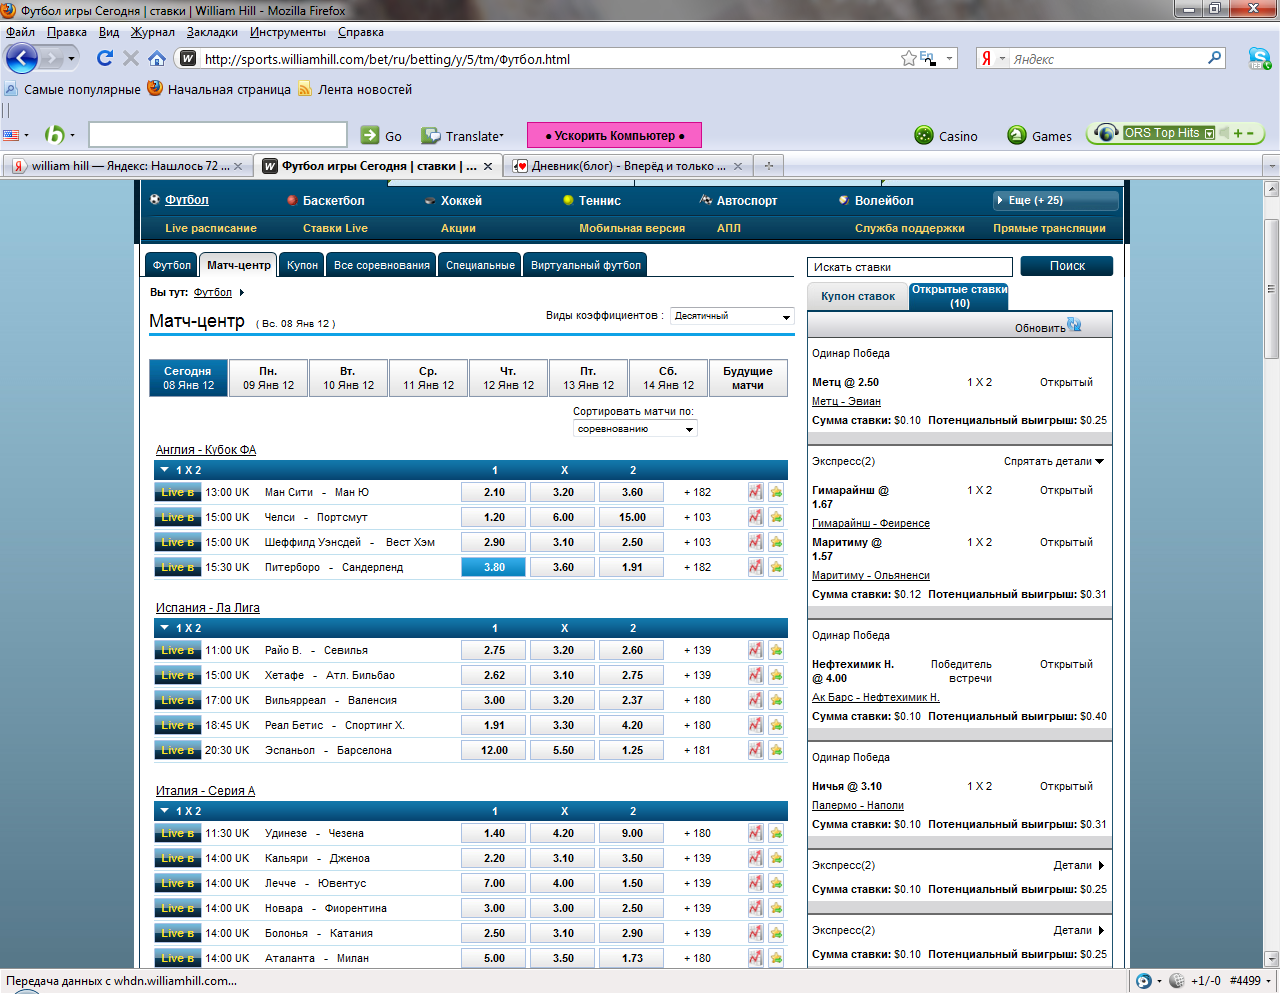Viewport: 1280px width, 994px height.
Task: Open the Метц - Эвиан bet link
Action: [x=846, y=401]
